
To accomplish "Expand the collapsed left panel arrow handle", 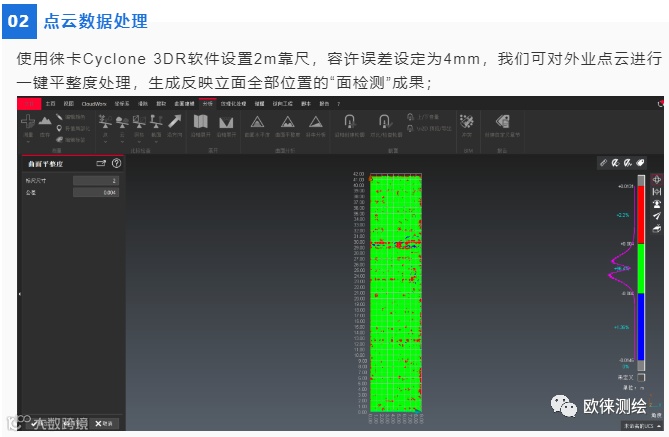I will coord(20,294).
